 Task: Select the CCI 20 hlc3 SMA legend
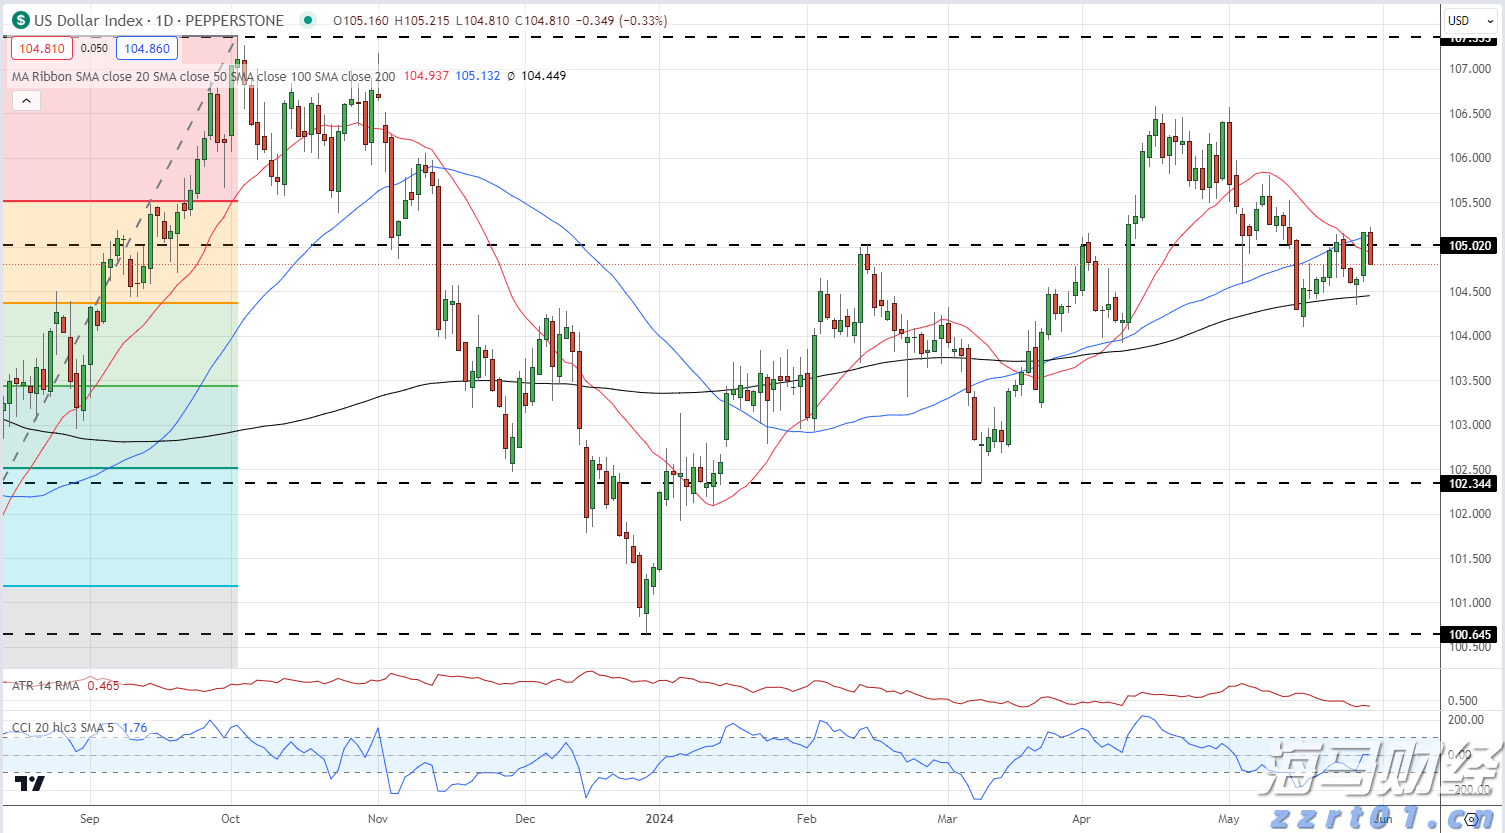[x=63, y=728]
